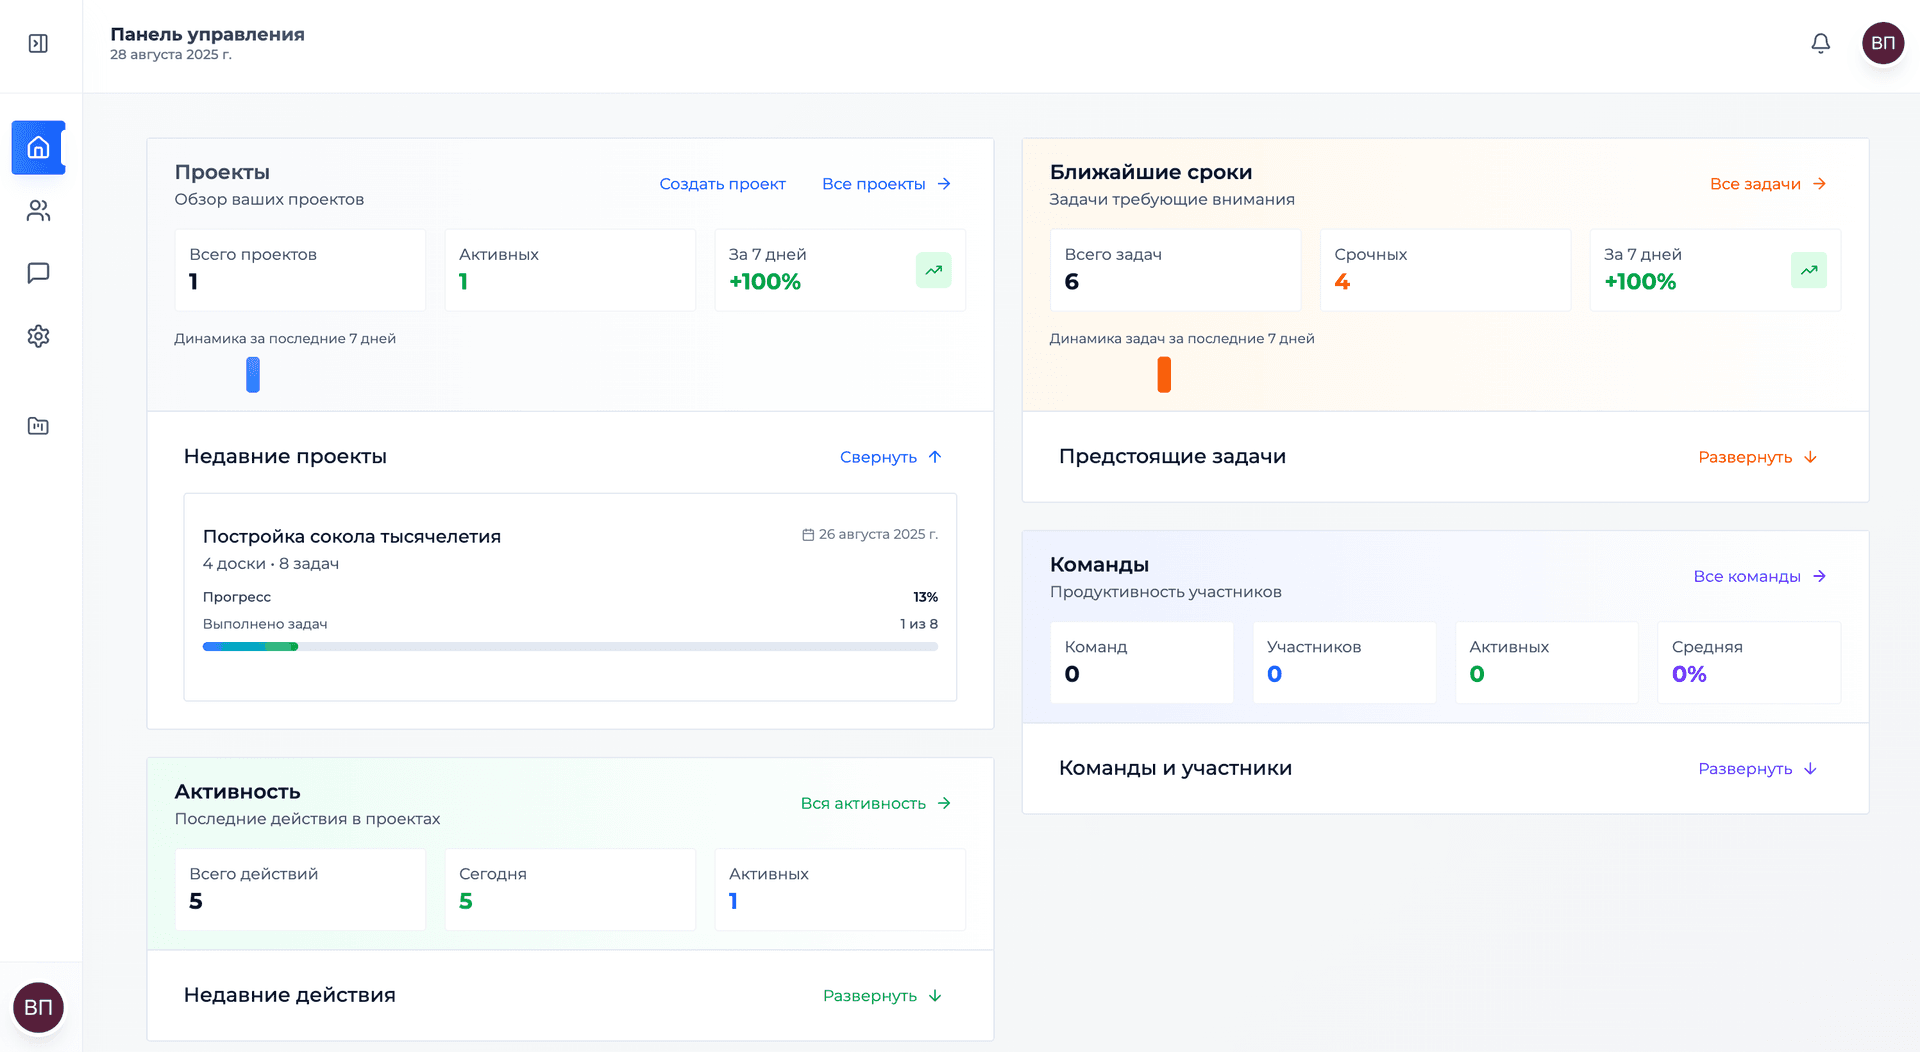This screenshot has width=1920, height=1052.
Task: Expand the Предстоящие задачи section
Action: click(x=1757, y=457)
